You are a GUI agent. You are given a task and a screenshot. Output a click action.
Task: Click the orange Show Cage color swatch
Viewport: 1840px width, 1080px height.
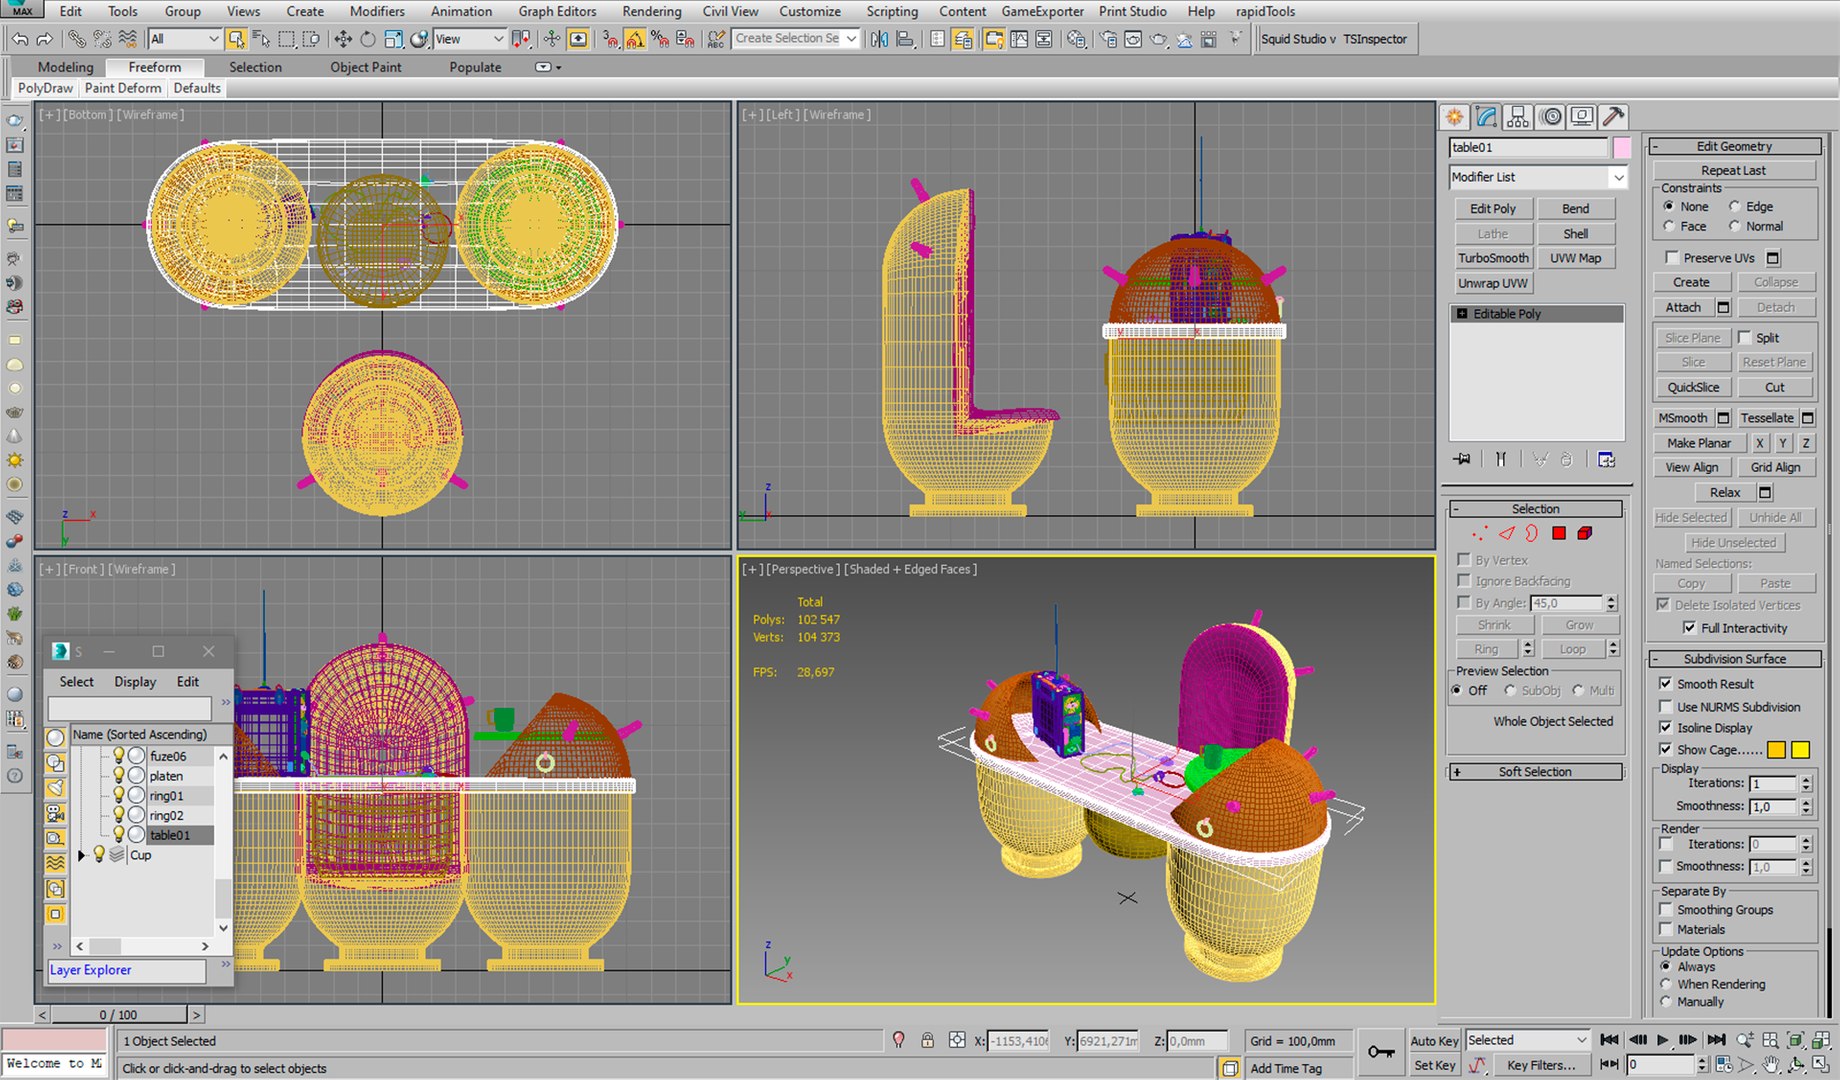click(x=1777, y=750)
